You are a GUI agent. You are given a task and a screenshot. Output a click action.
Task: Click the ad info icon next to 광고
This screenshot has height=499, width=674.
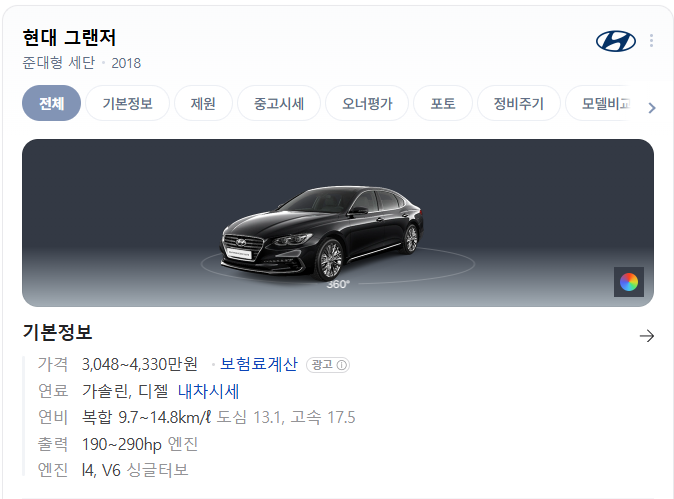[342, 365]
